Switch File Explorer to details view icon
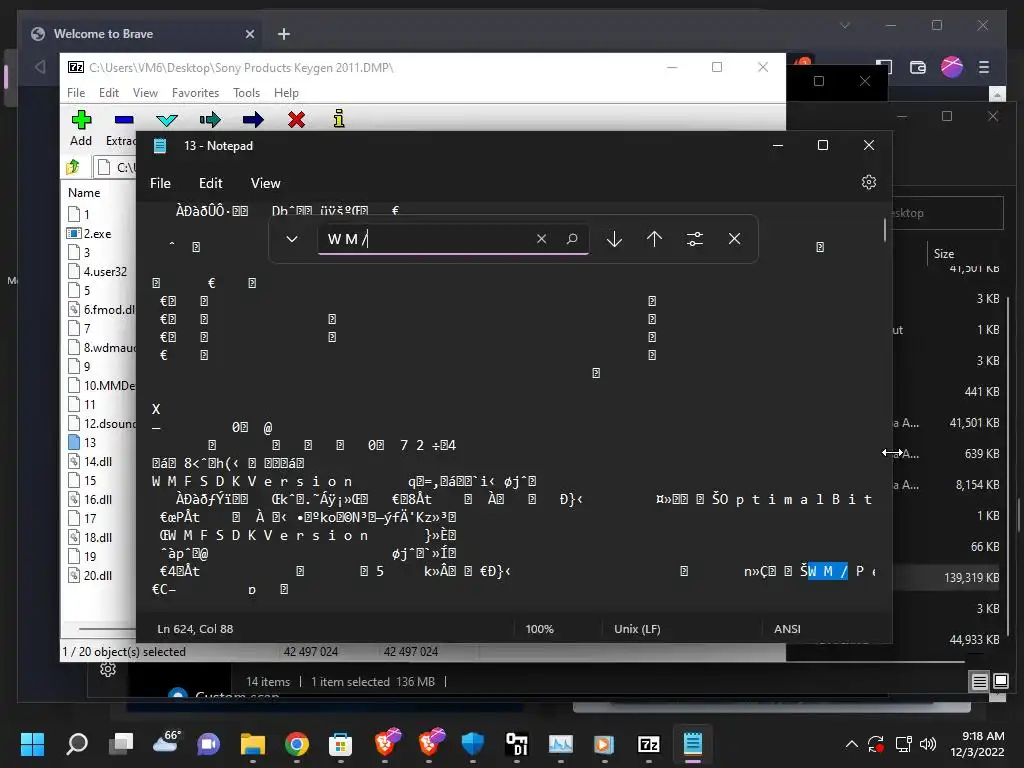The width and height of the screenshot is (1024, 768). point(980,682)
